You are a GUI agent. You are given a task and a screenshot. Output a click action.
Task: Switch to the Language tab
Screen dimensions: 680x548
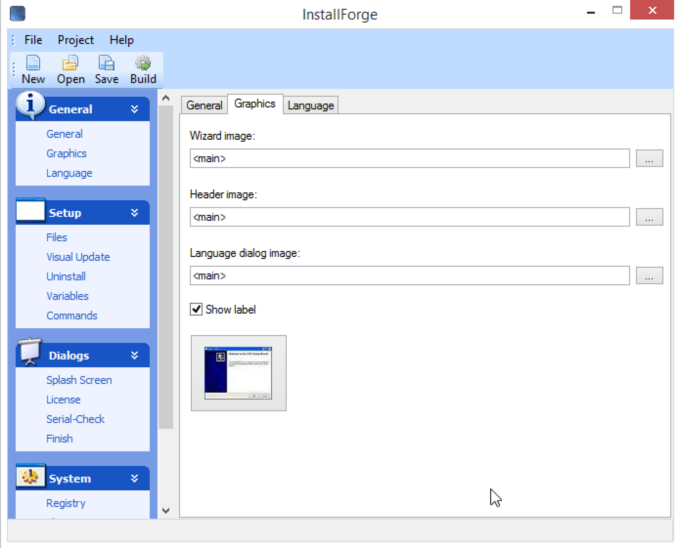[x=311, y=105]
